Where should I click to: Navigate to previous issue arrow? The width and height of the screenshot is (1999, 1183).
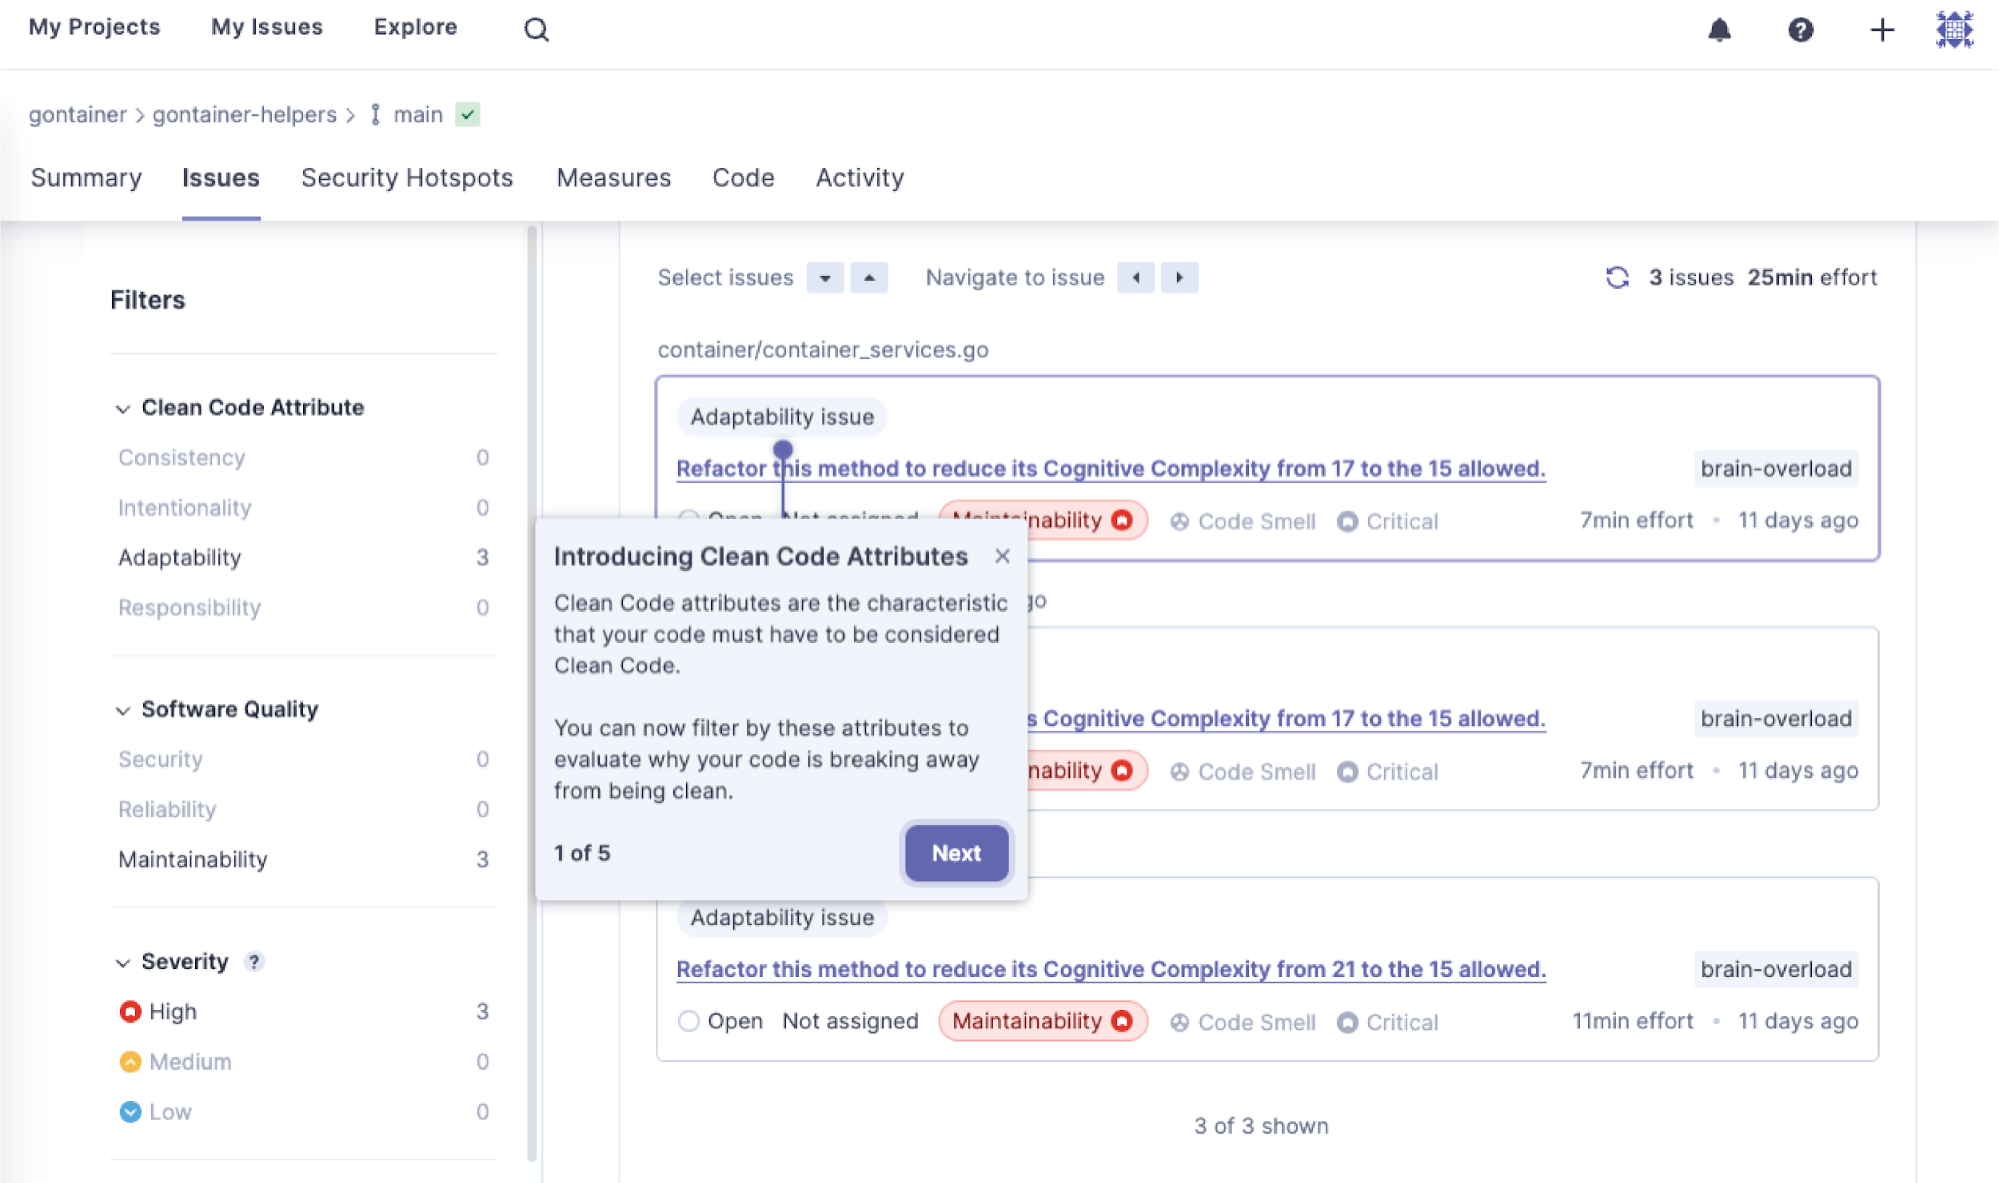(1136, 277)
